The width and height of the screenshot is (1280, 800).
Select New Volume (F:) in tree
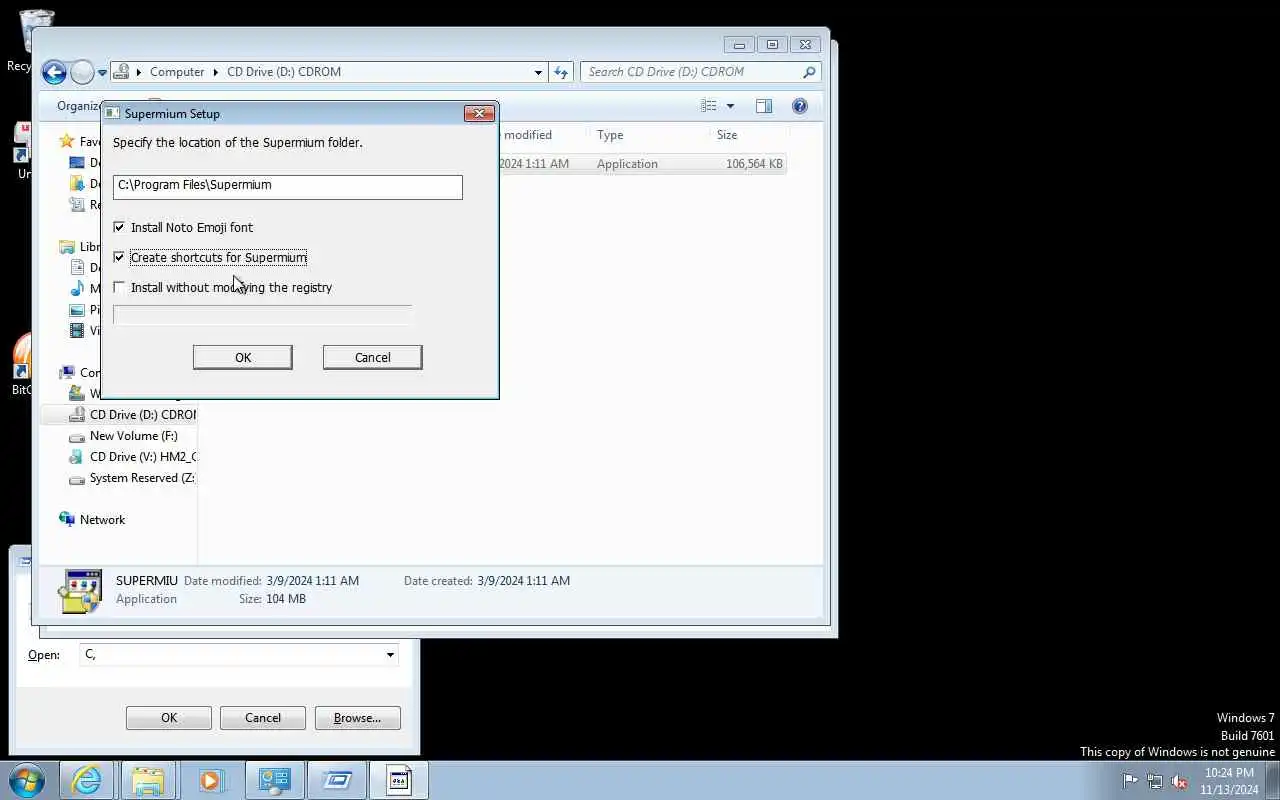[x=133, y=436]
